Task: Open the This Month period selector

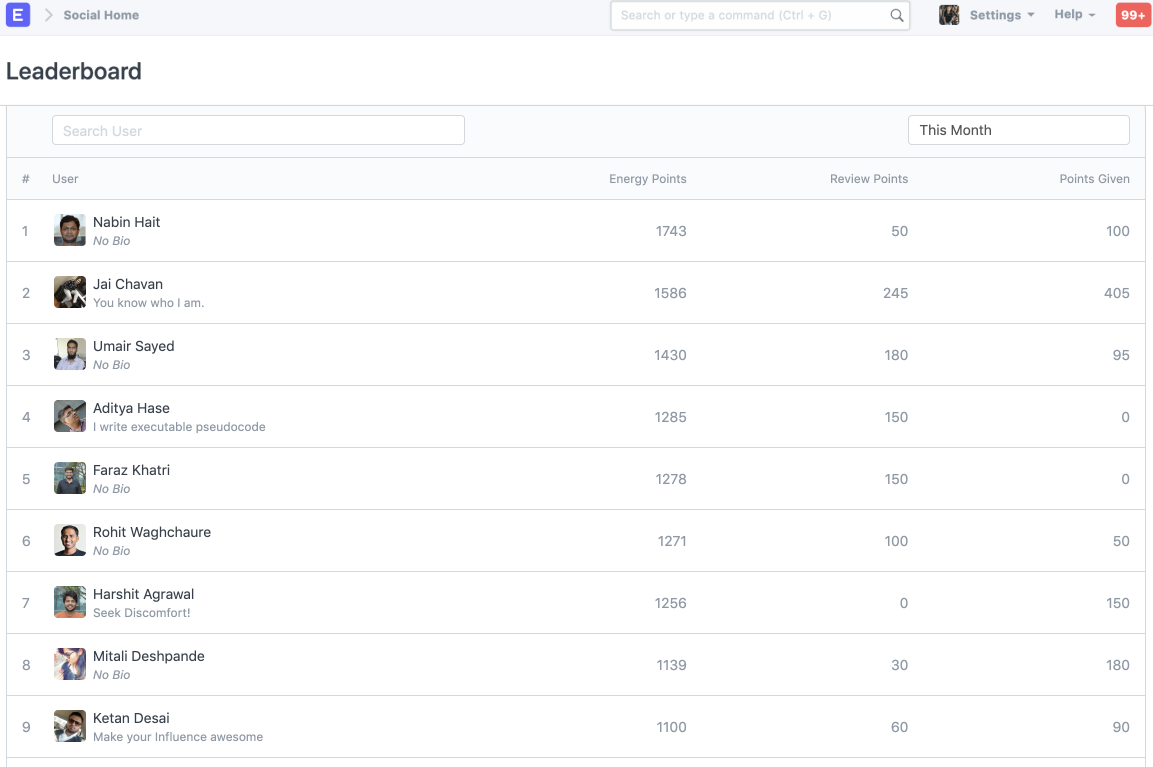Action: [1018, 130]
